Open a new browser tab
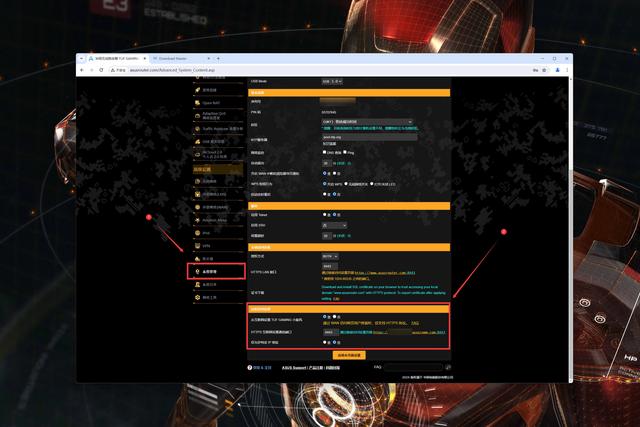Image resolution: width=640 pixels, height=427 pixels. point(218,59)
